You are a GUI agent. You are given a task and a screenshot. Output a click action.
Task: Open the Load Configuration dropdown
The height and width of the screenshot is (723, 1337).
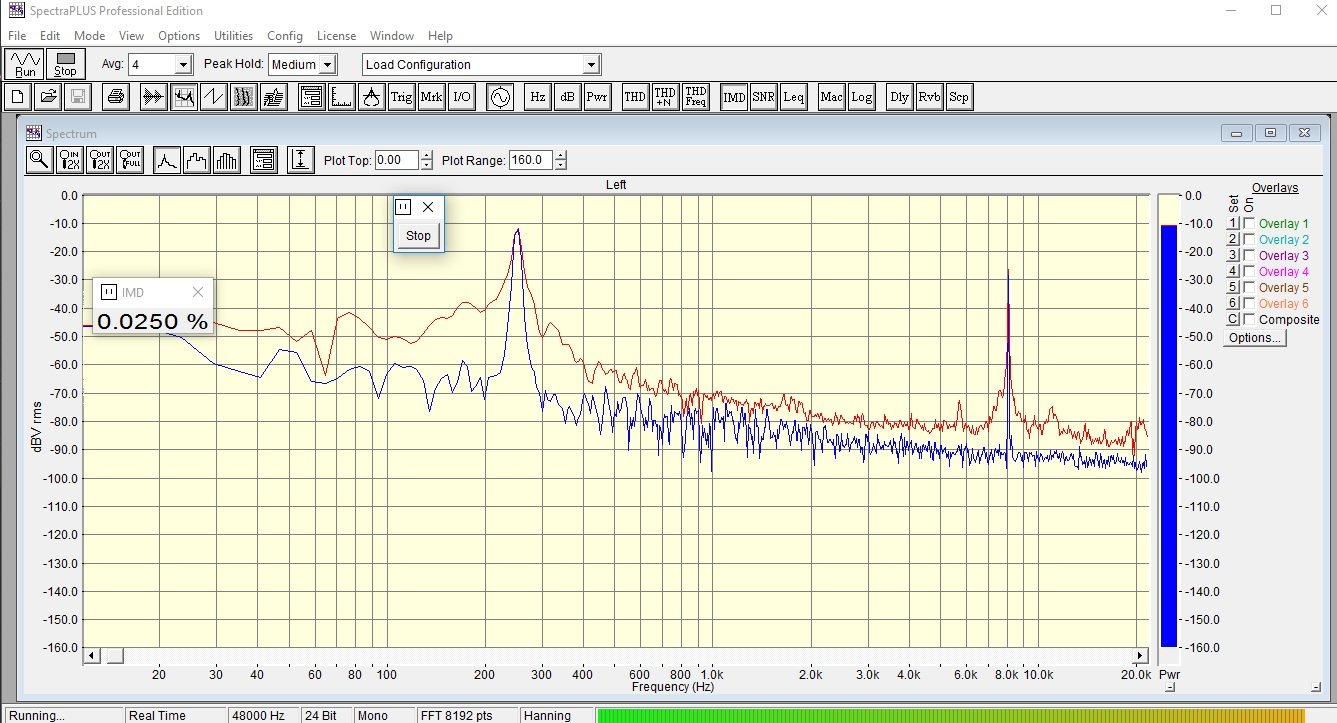591,65
